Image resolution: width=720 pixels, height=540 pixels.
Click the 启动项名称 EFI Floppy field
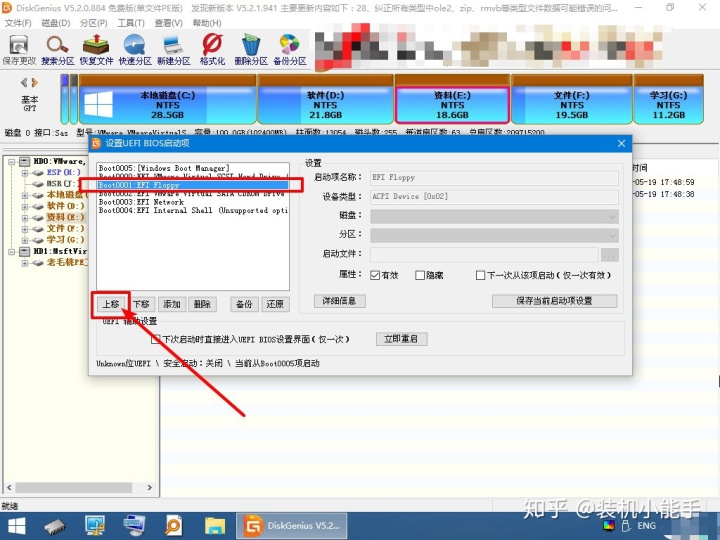point(494,178)
